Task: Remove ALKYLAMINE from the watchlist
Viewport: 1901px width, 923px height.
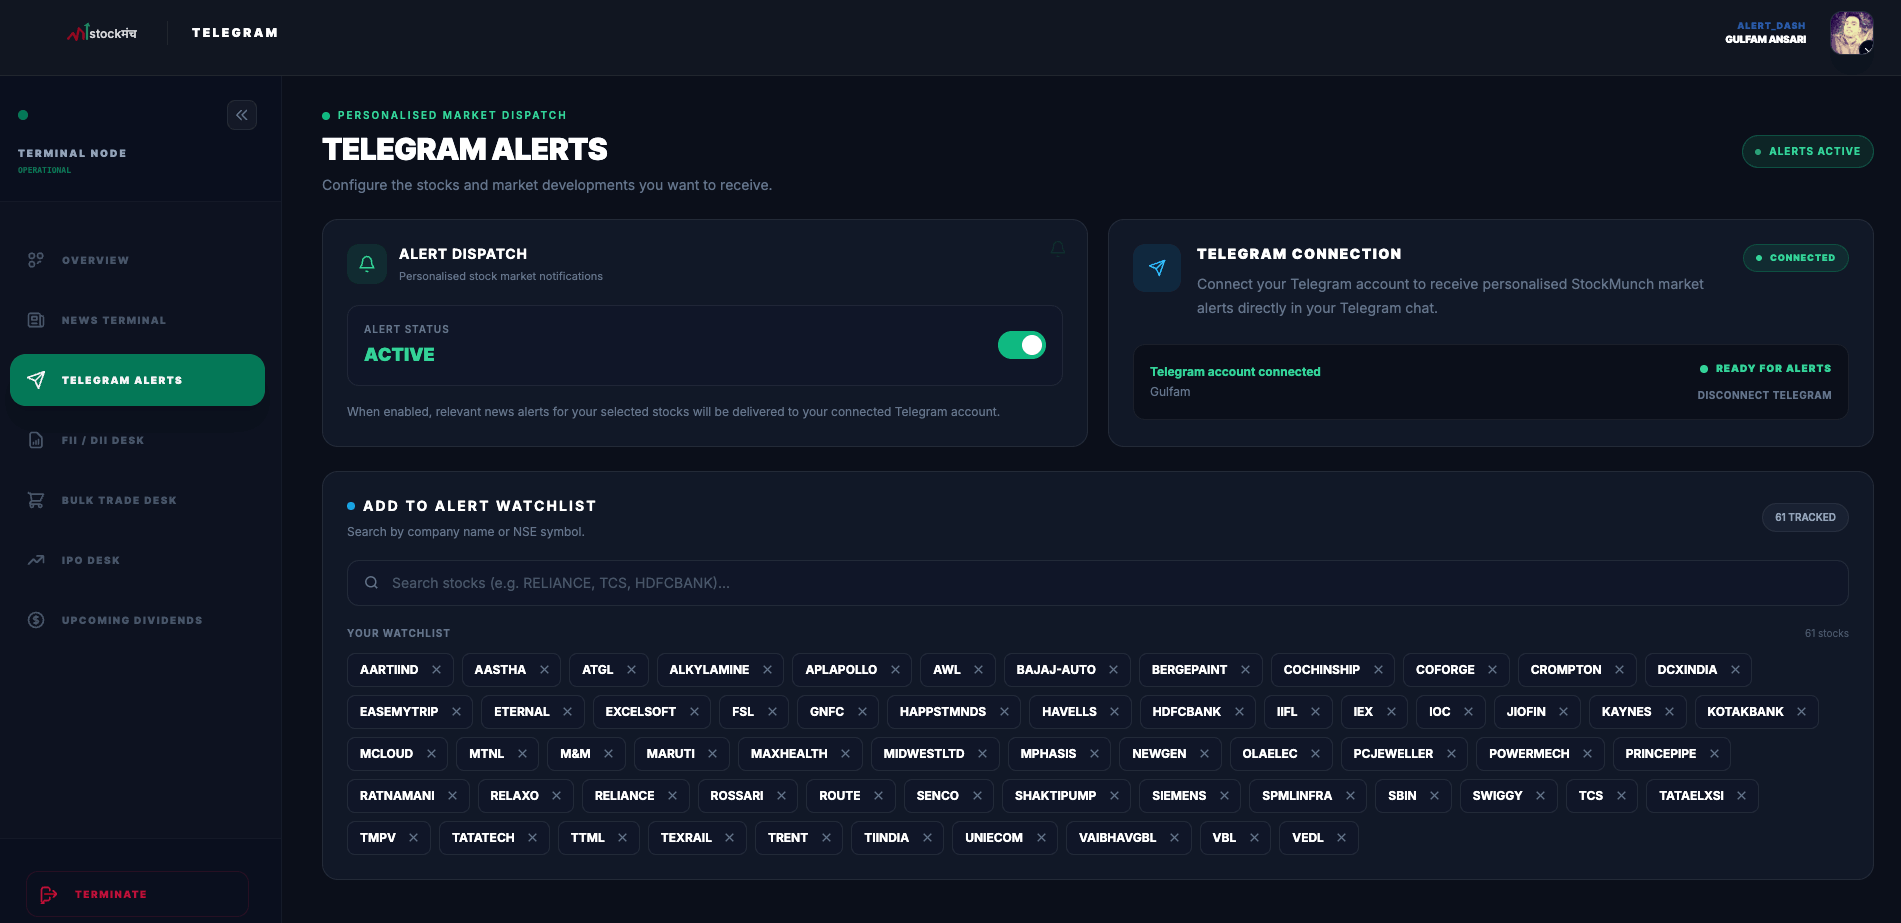Action: (767, 670)
